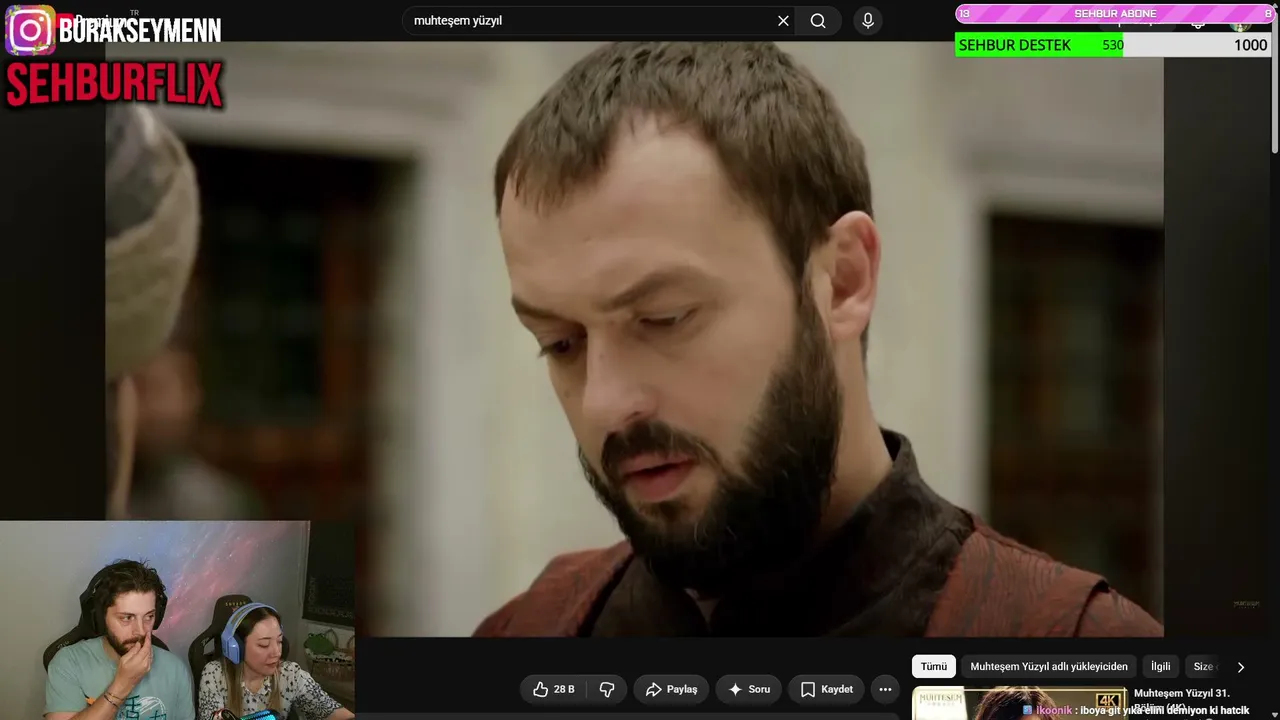Share the video via Paylaş

[671, 689]
